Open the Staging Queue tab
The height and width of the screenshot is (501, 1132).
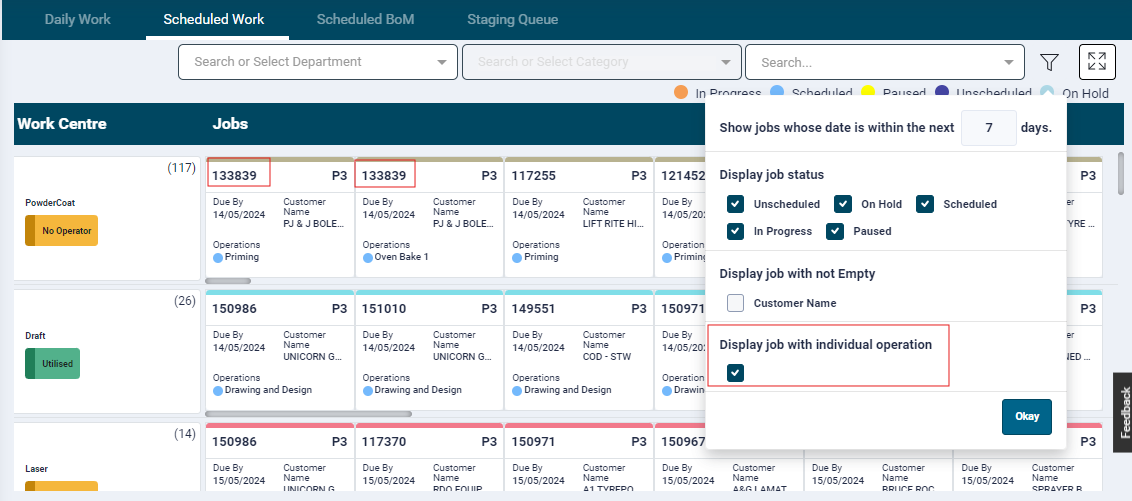[512, 19]
